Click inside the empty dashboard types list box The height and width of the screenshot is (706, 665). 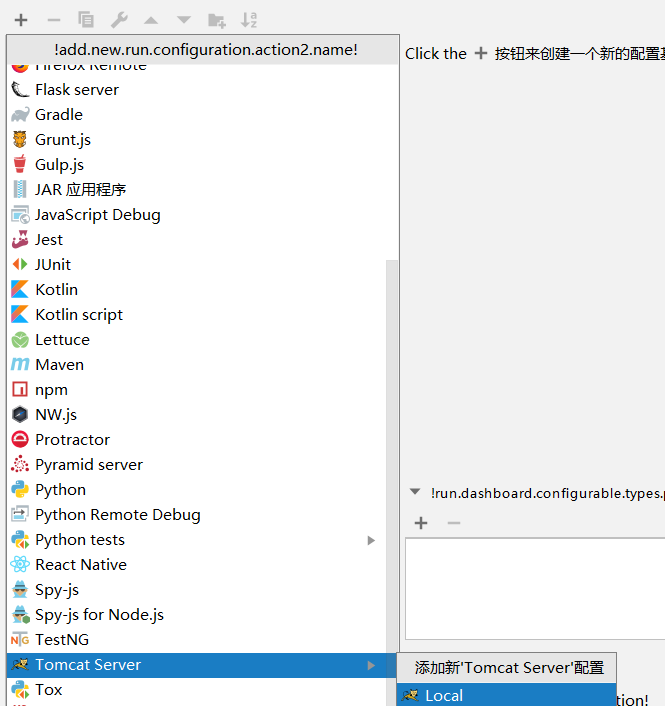[x=535, y=588]
